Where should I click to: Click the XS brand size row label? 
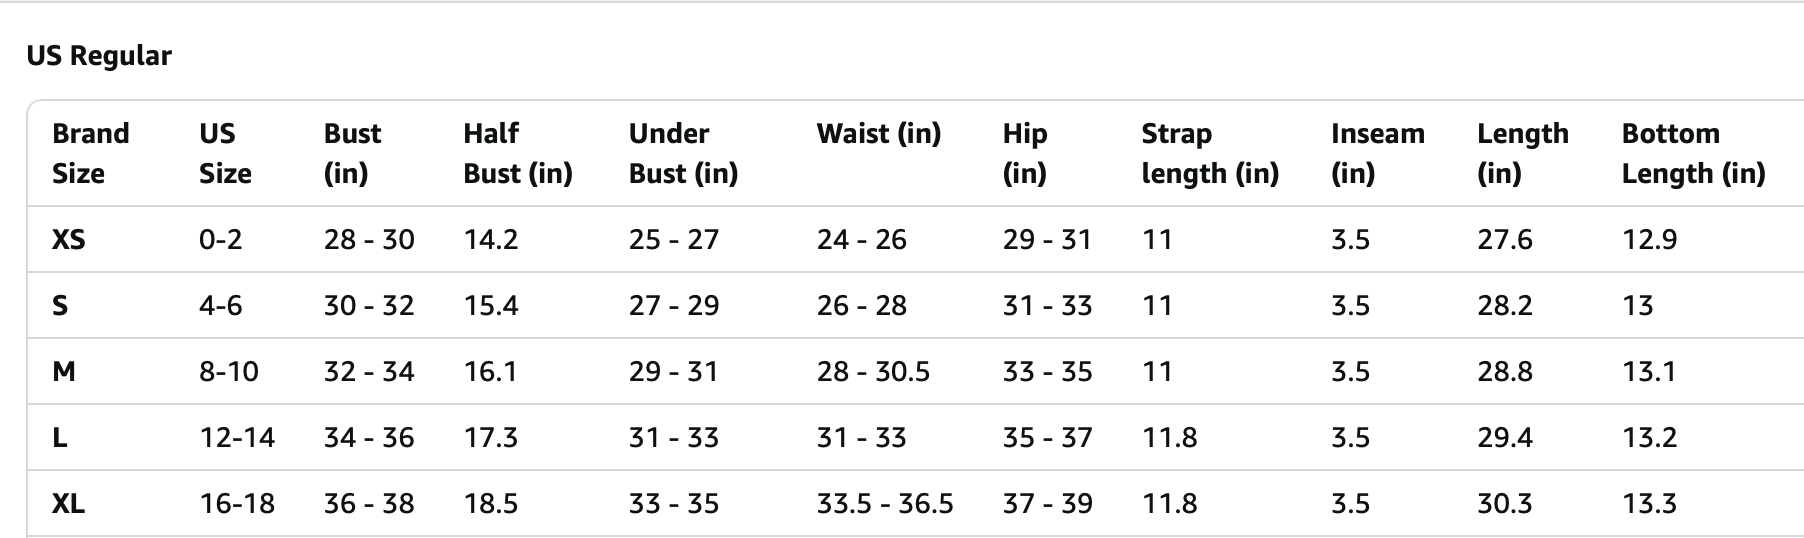(x=68, y=240)
